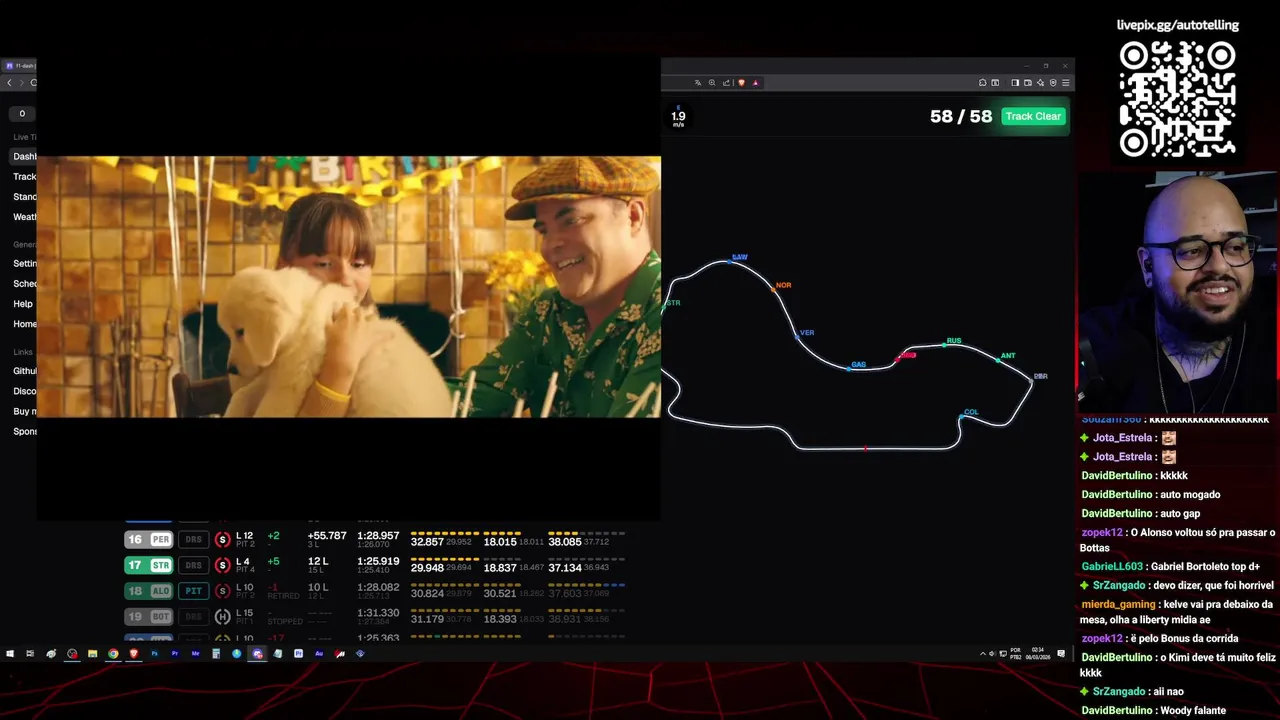Launch Google Chrome from the taskbar

pyautogui.click(x=113, y=654)
